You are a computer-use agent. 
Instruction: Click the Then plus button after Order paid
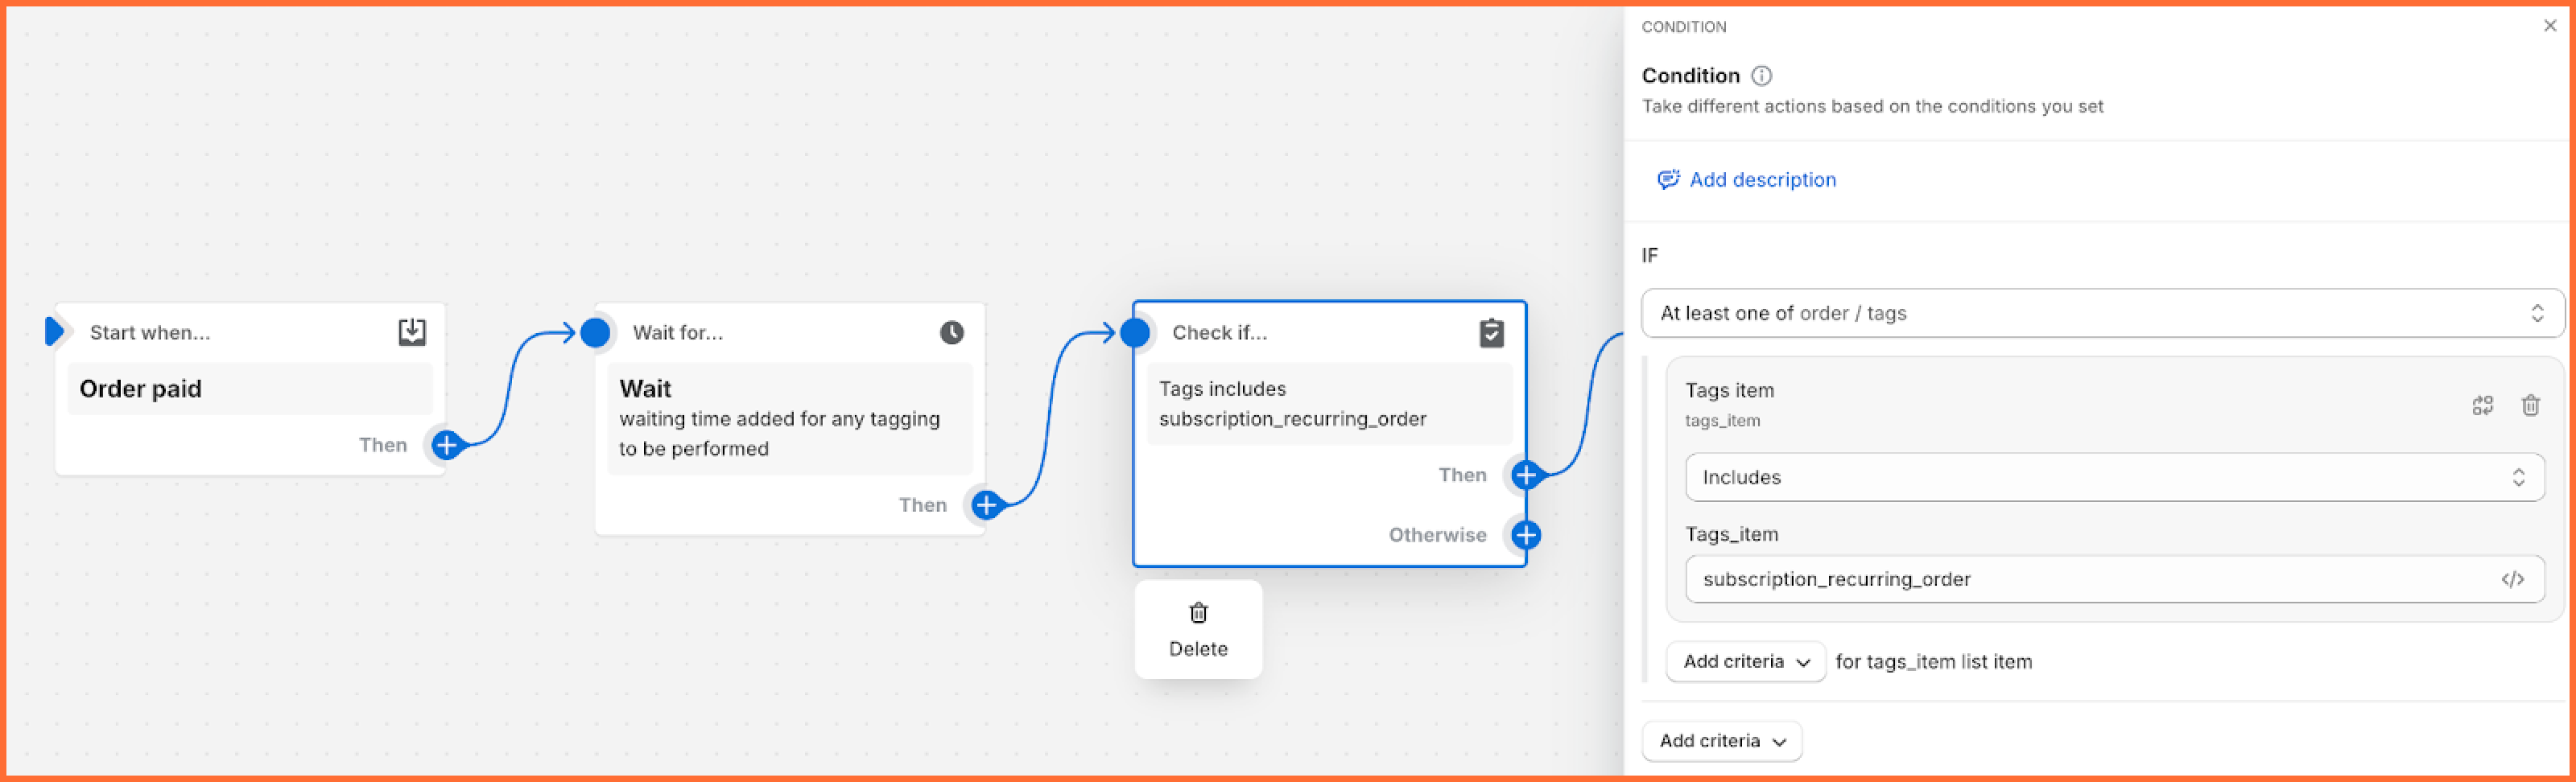(x=447, y=446)
